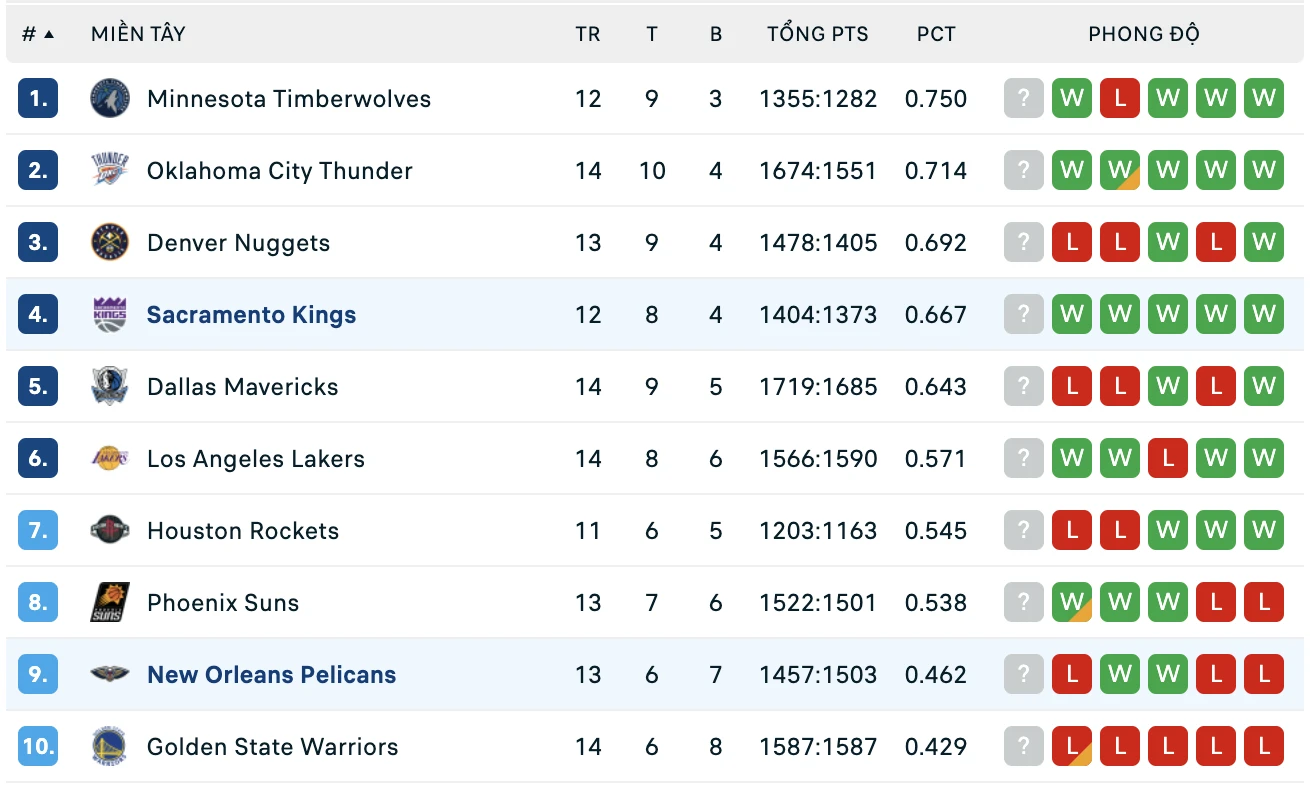Click the Warriors' first red L badge
This screenshot has width=1310, height=786.
coord(1072,747)
